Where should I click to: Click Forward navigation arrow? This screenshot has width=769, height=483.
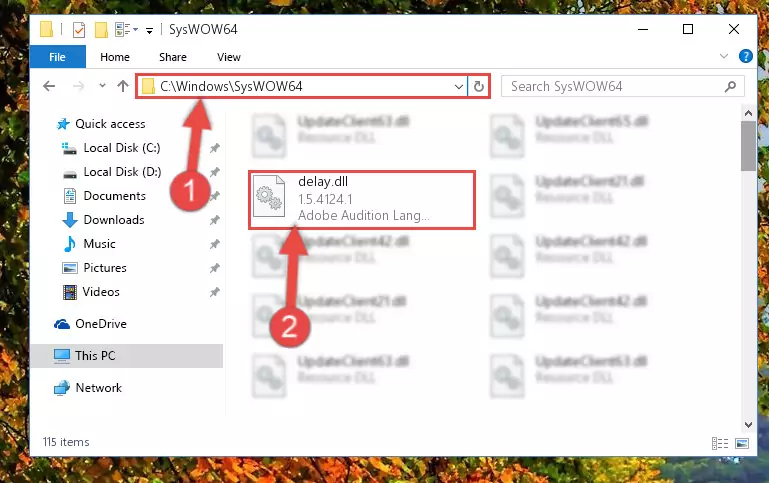pos(78,86)
